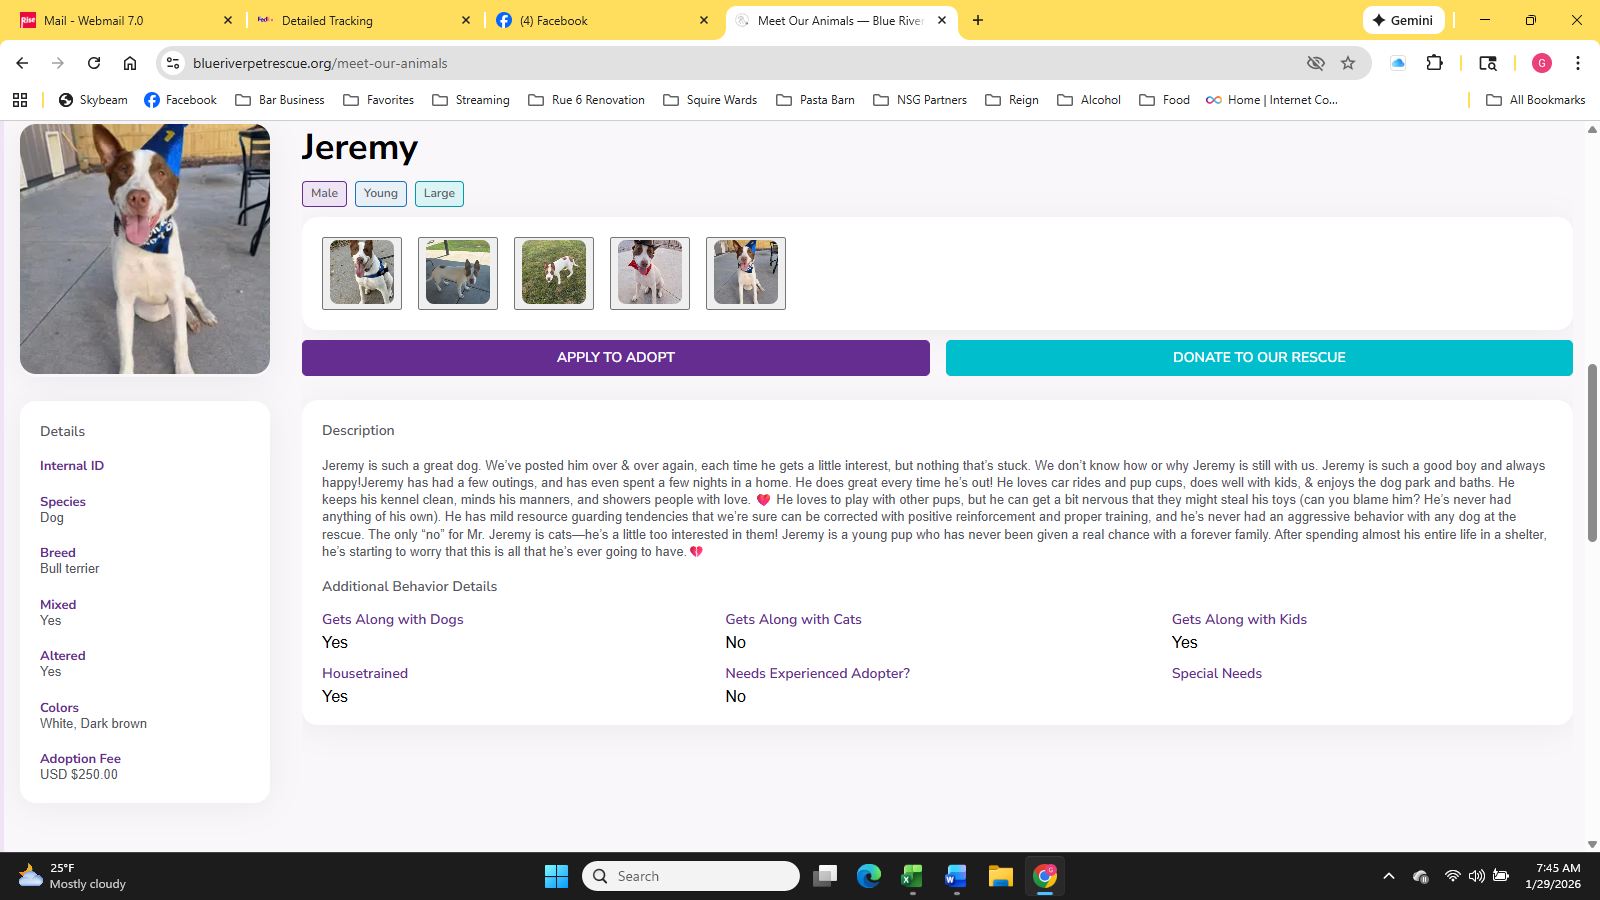The height and width of the screenshot is (900, 1600).
Task: Close the Detailed Tracking tab
Action: click(x=466, y=20)
